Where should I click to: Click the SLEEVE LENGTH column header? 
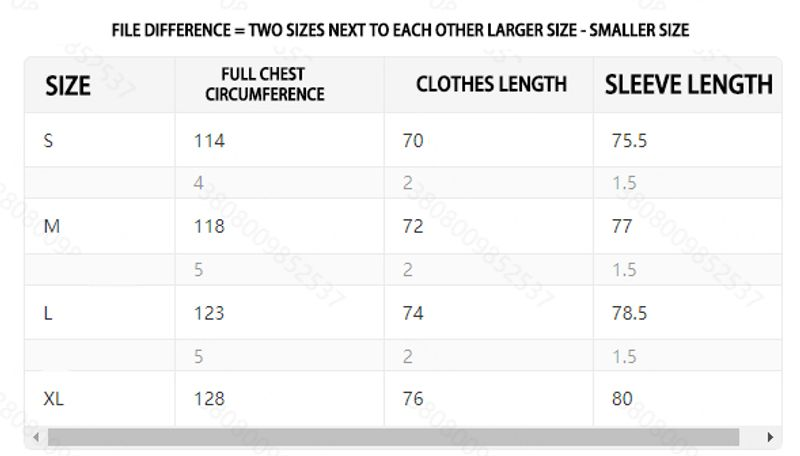click(688, 84)
